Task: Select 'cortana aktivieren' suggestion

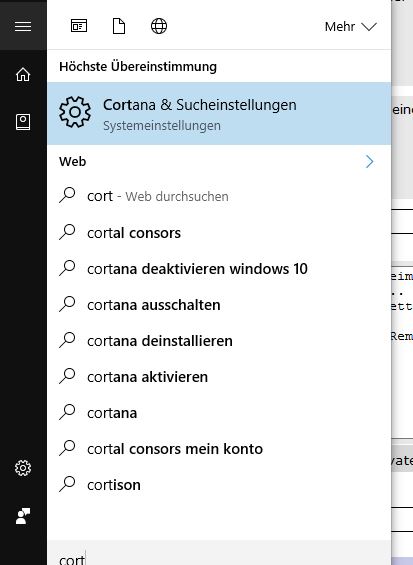Action: point(219,377)
